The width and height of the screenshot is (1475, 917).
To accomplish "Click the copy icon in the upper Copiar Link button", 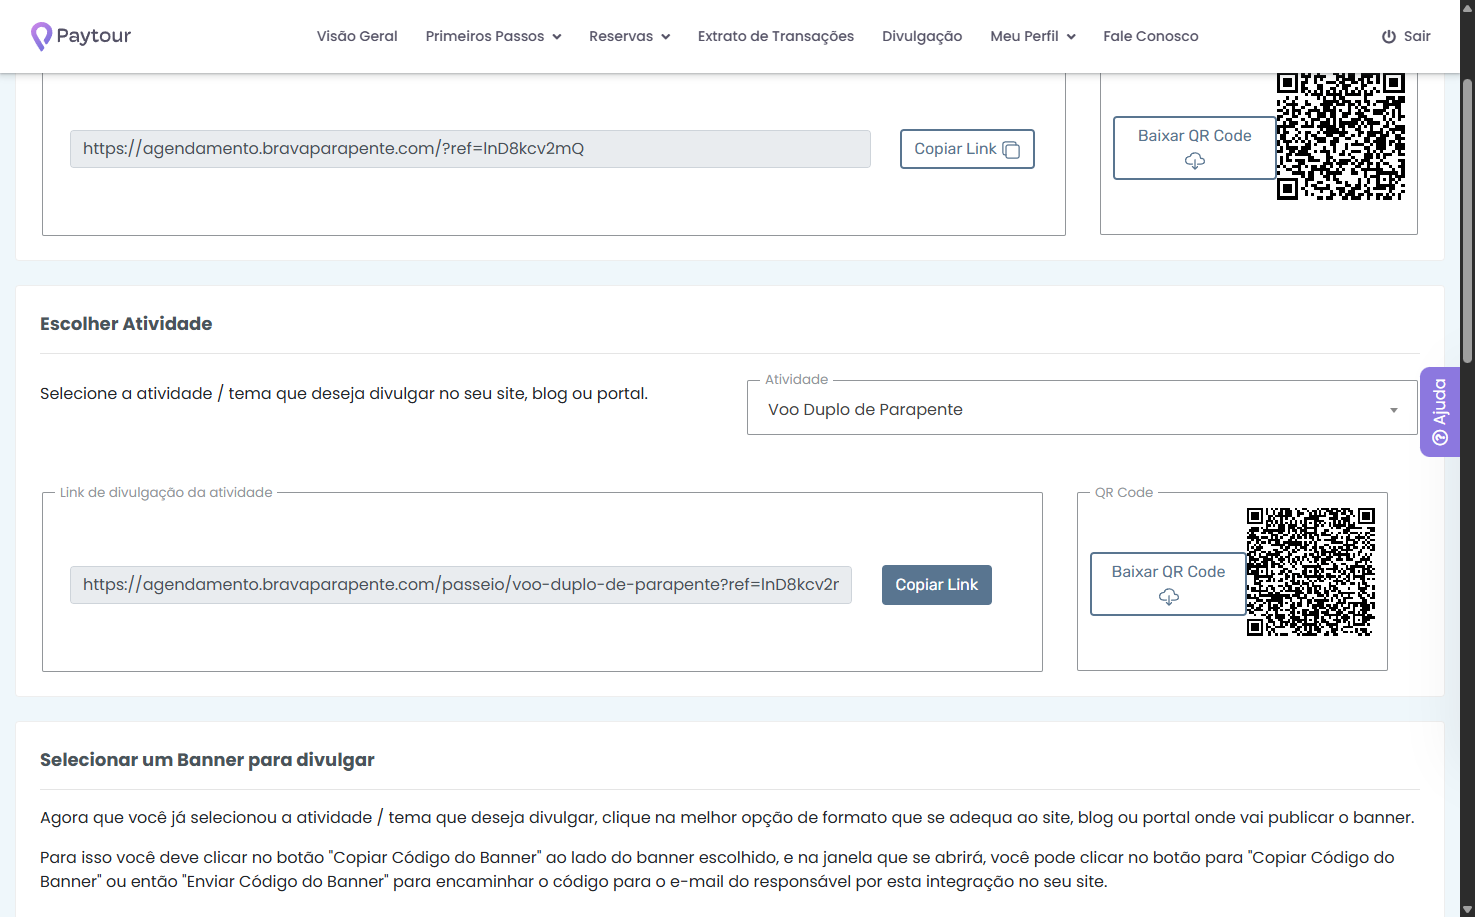I will pyautogui.click(x=1011, y=149).
